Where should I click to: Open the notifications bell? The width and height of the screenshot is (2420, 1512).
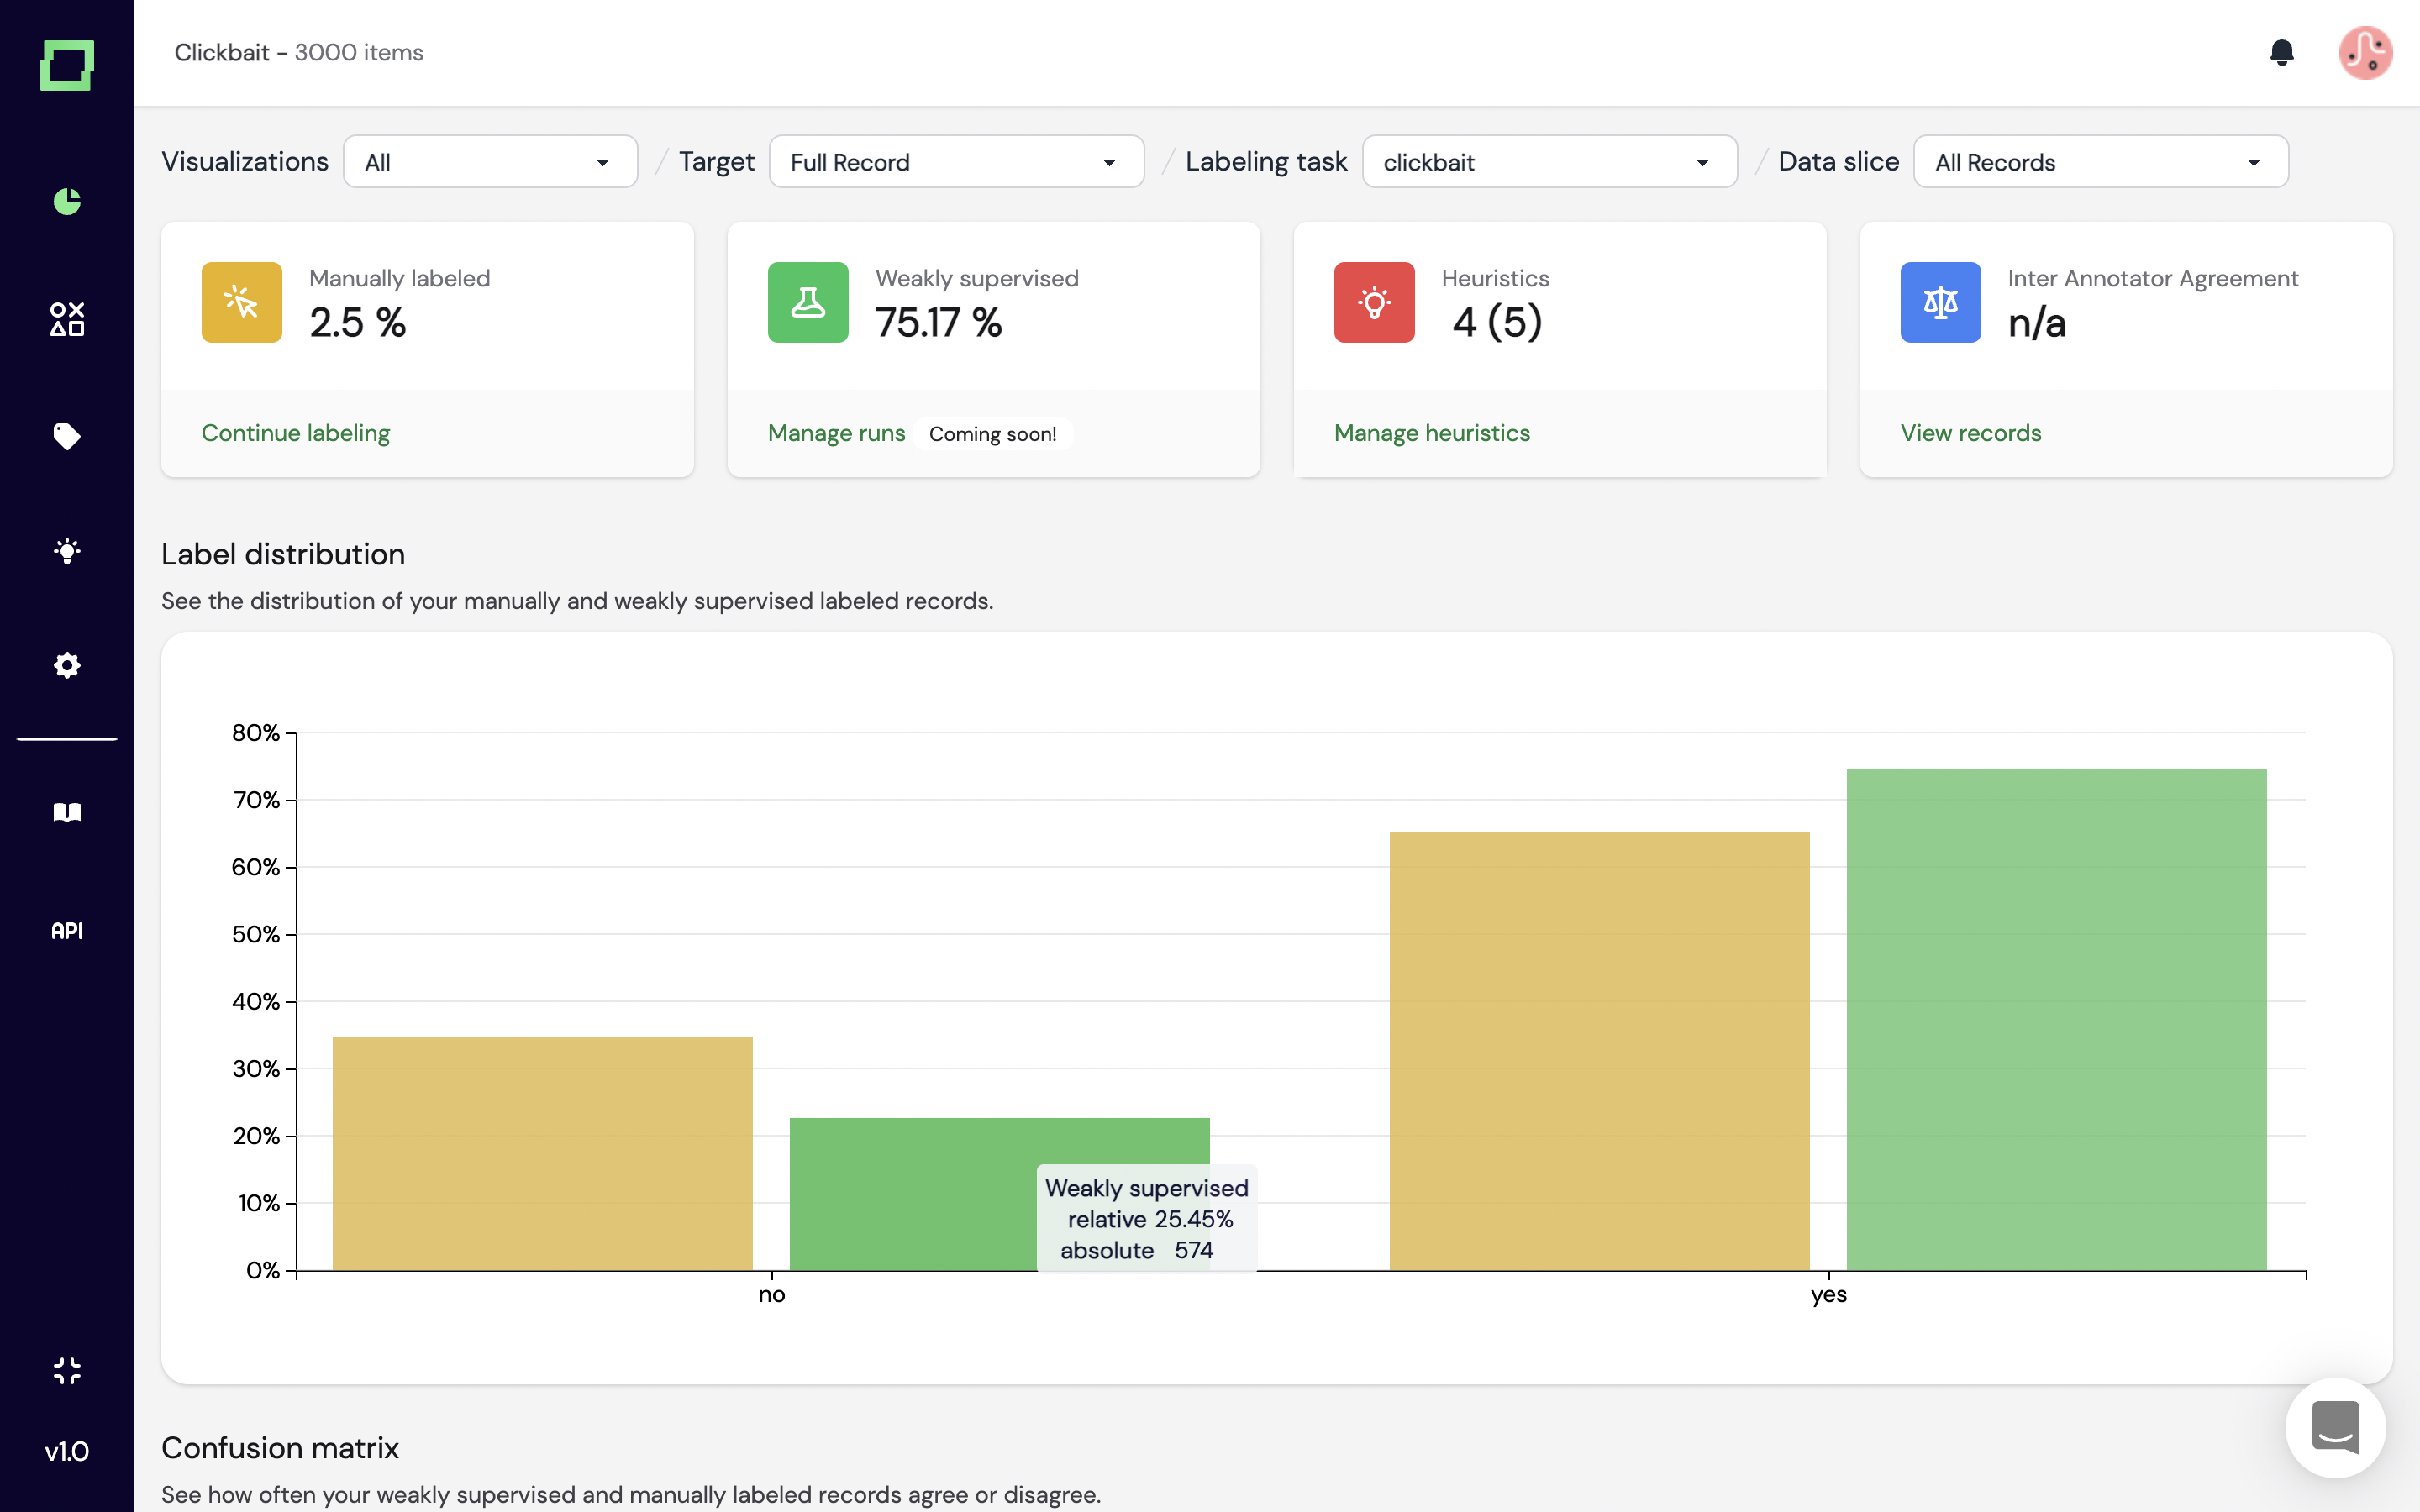click(2281, 52)
